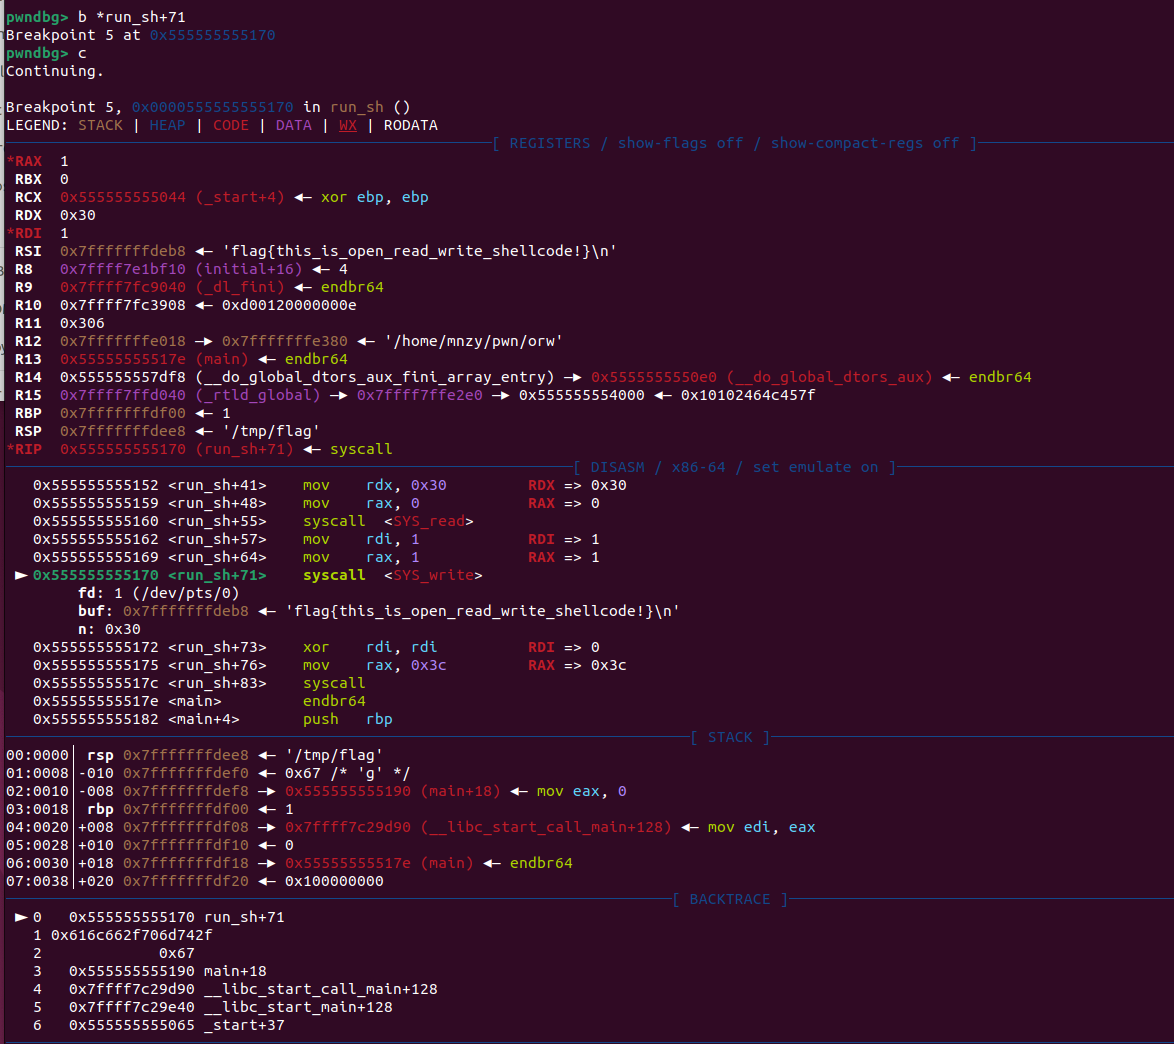This screenshot has height=1044, width=1174.
Task: Click __do_global_dtors_aux_fini_array_entry symbol
Action: click(x=374, y=377)
